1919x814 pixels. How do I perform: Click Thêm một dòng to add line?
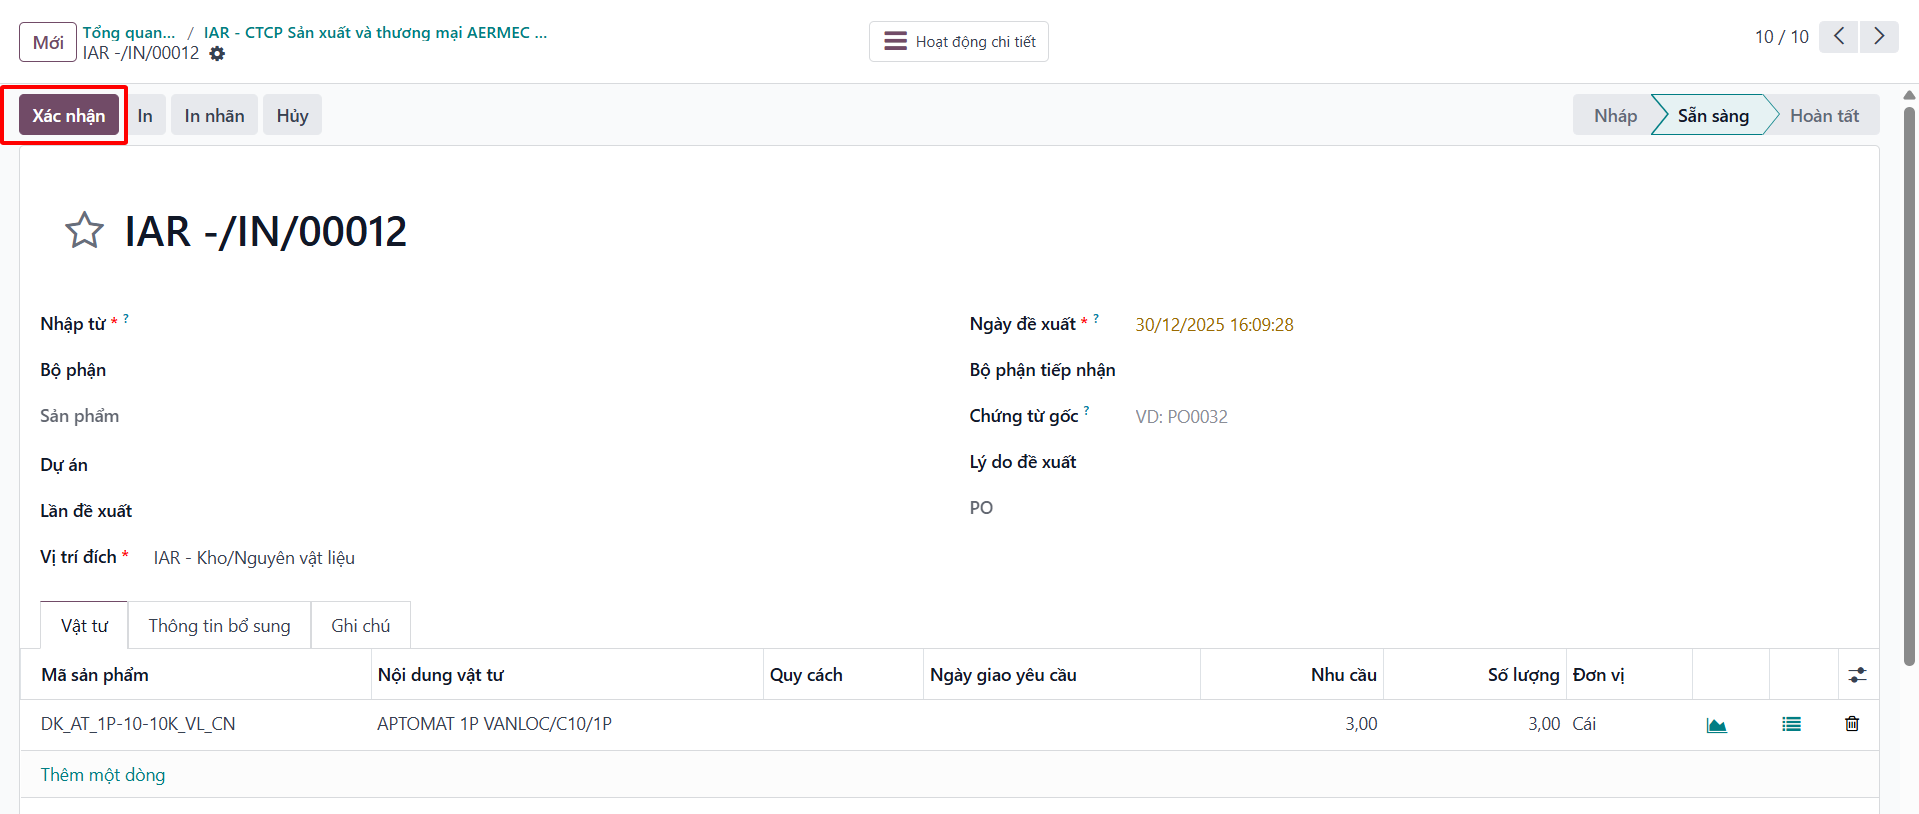coord(103,775)
